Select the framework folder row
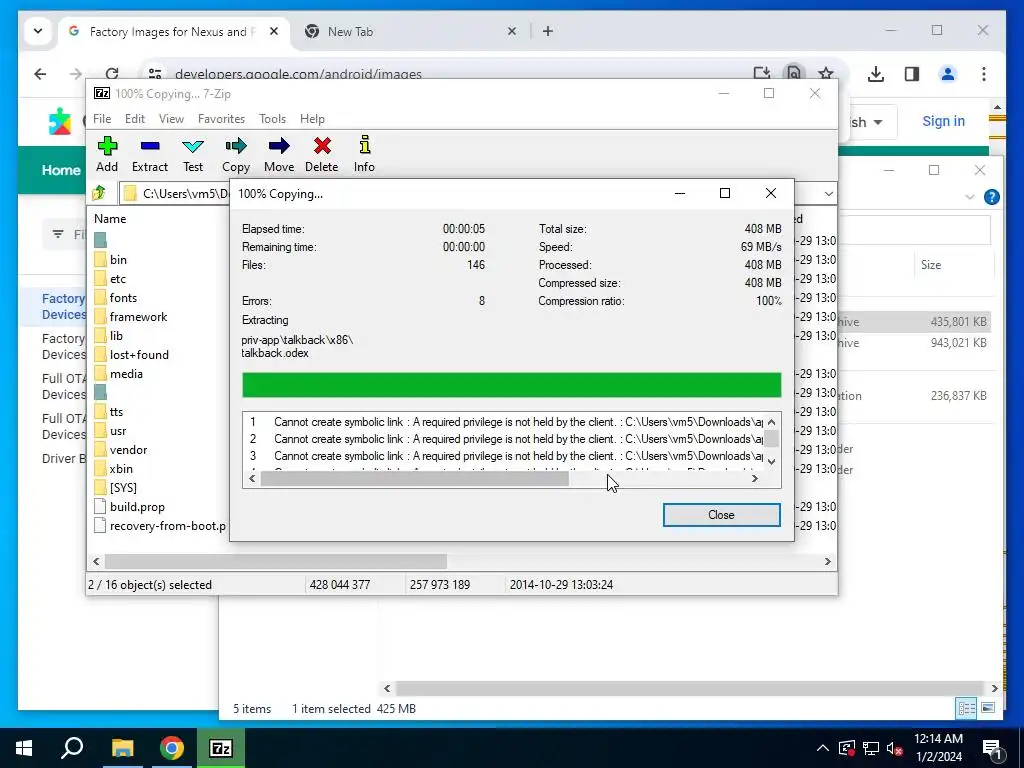Screen dimensions: 1024x768 point(138,317)
